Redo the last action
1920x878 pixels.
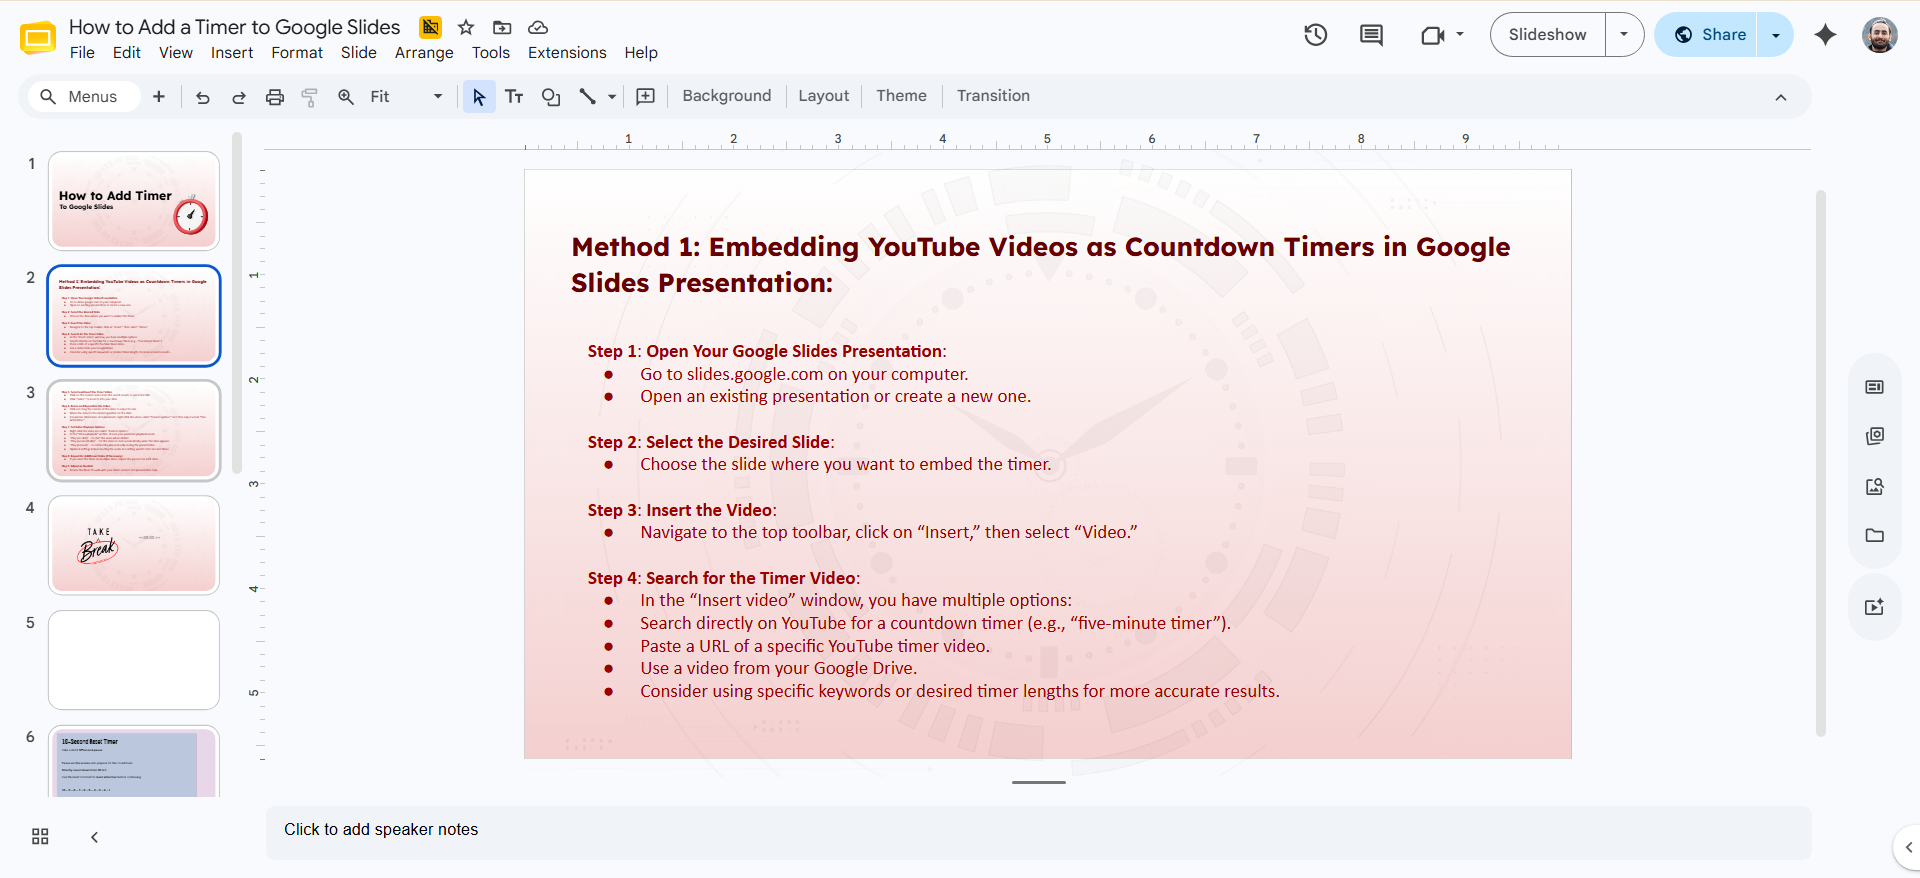[239, 97]
